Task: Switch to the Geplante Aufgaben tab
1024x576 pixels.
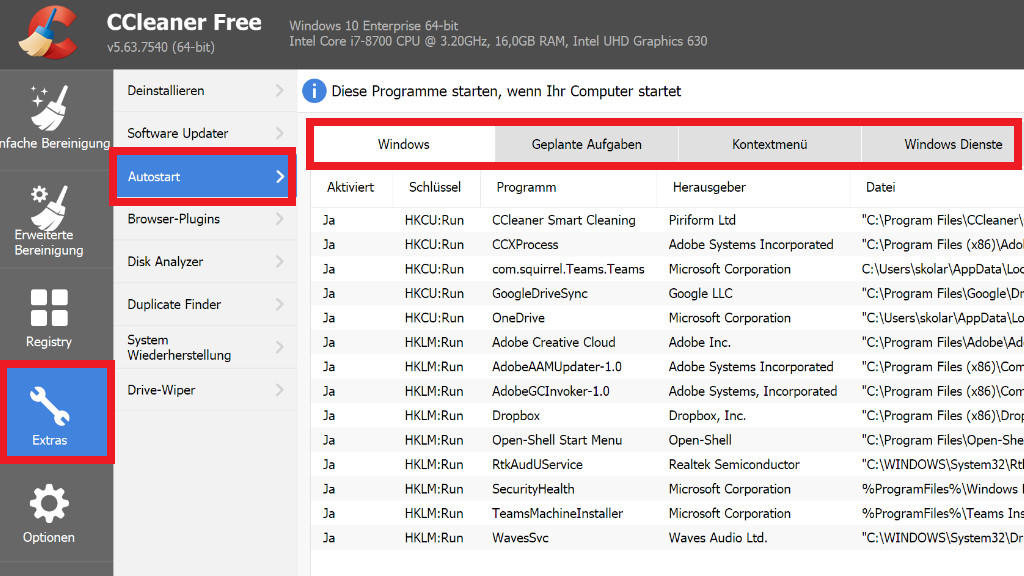Action: (x=586, y=144)
